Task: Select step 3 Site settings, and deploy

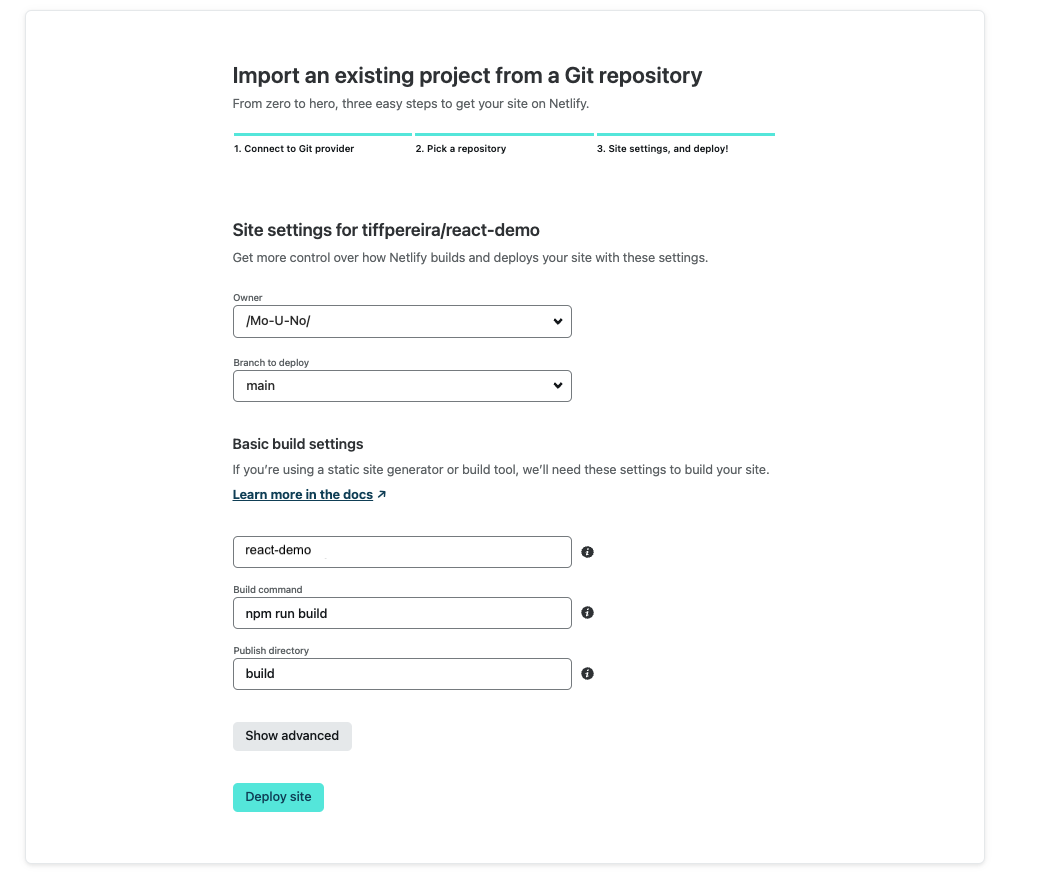Action: click(663, 149)
